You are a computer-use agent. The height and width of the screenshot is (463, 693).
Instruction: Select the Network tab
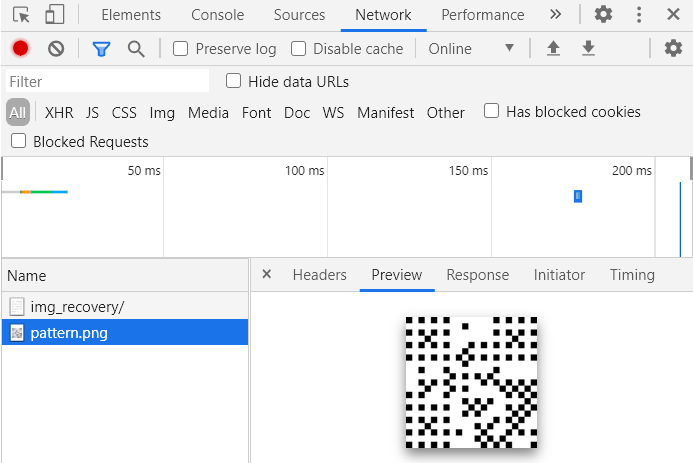(383, 15)
